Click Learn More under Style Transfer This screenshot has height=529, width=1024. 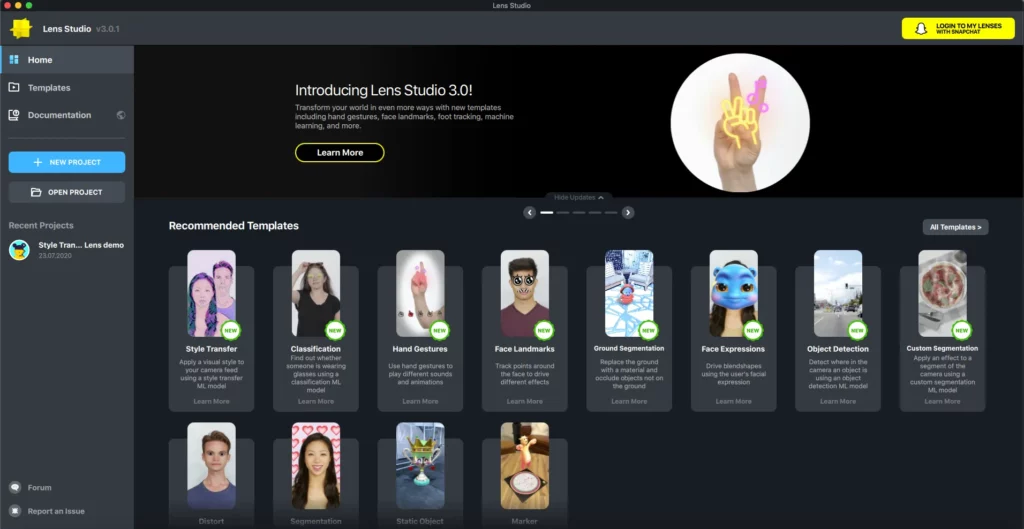click(x=212, y=401)
